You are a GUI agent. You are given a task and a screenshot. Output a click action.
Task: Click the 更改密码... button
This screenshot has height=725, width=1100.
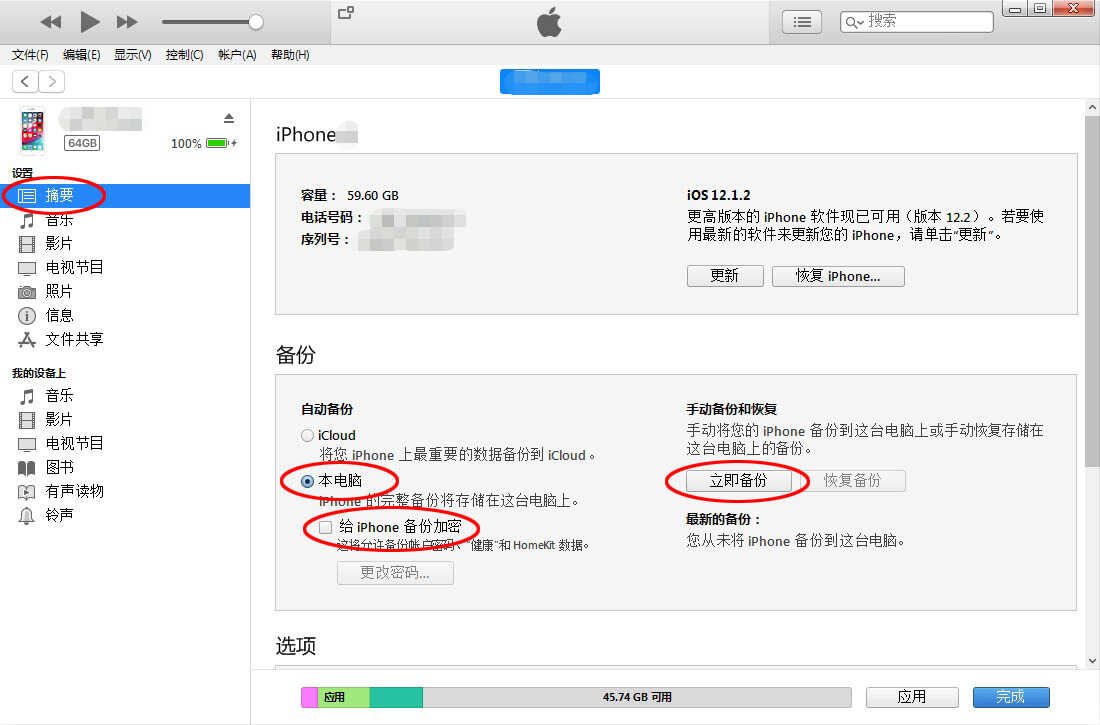coord(395,573)
